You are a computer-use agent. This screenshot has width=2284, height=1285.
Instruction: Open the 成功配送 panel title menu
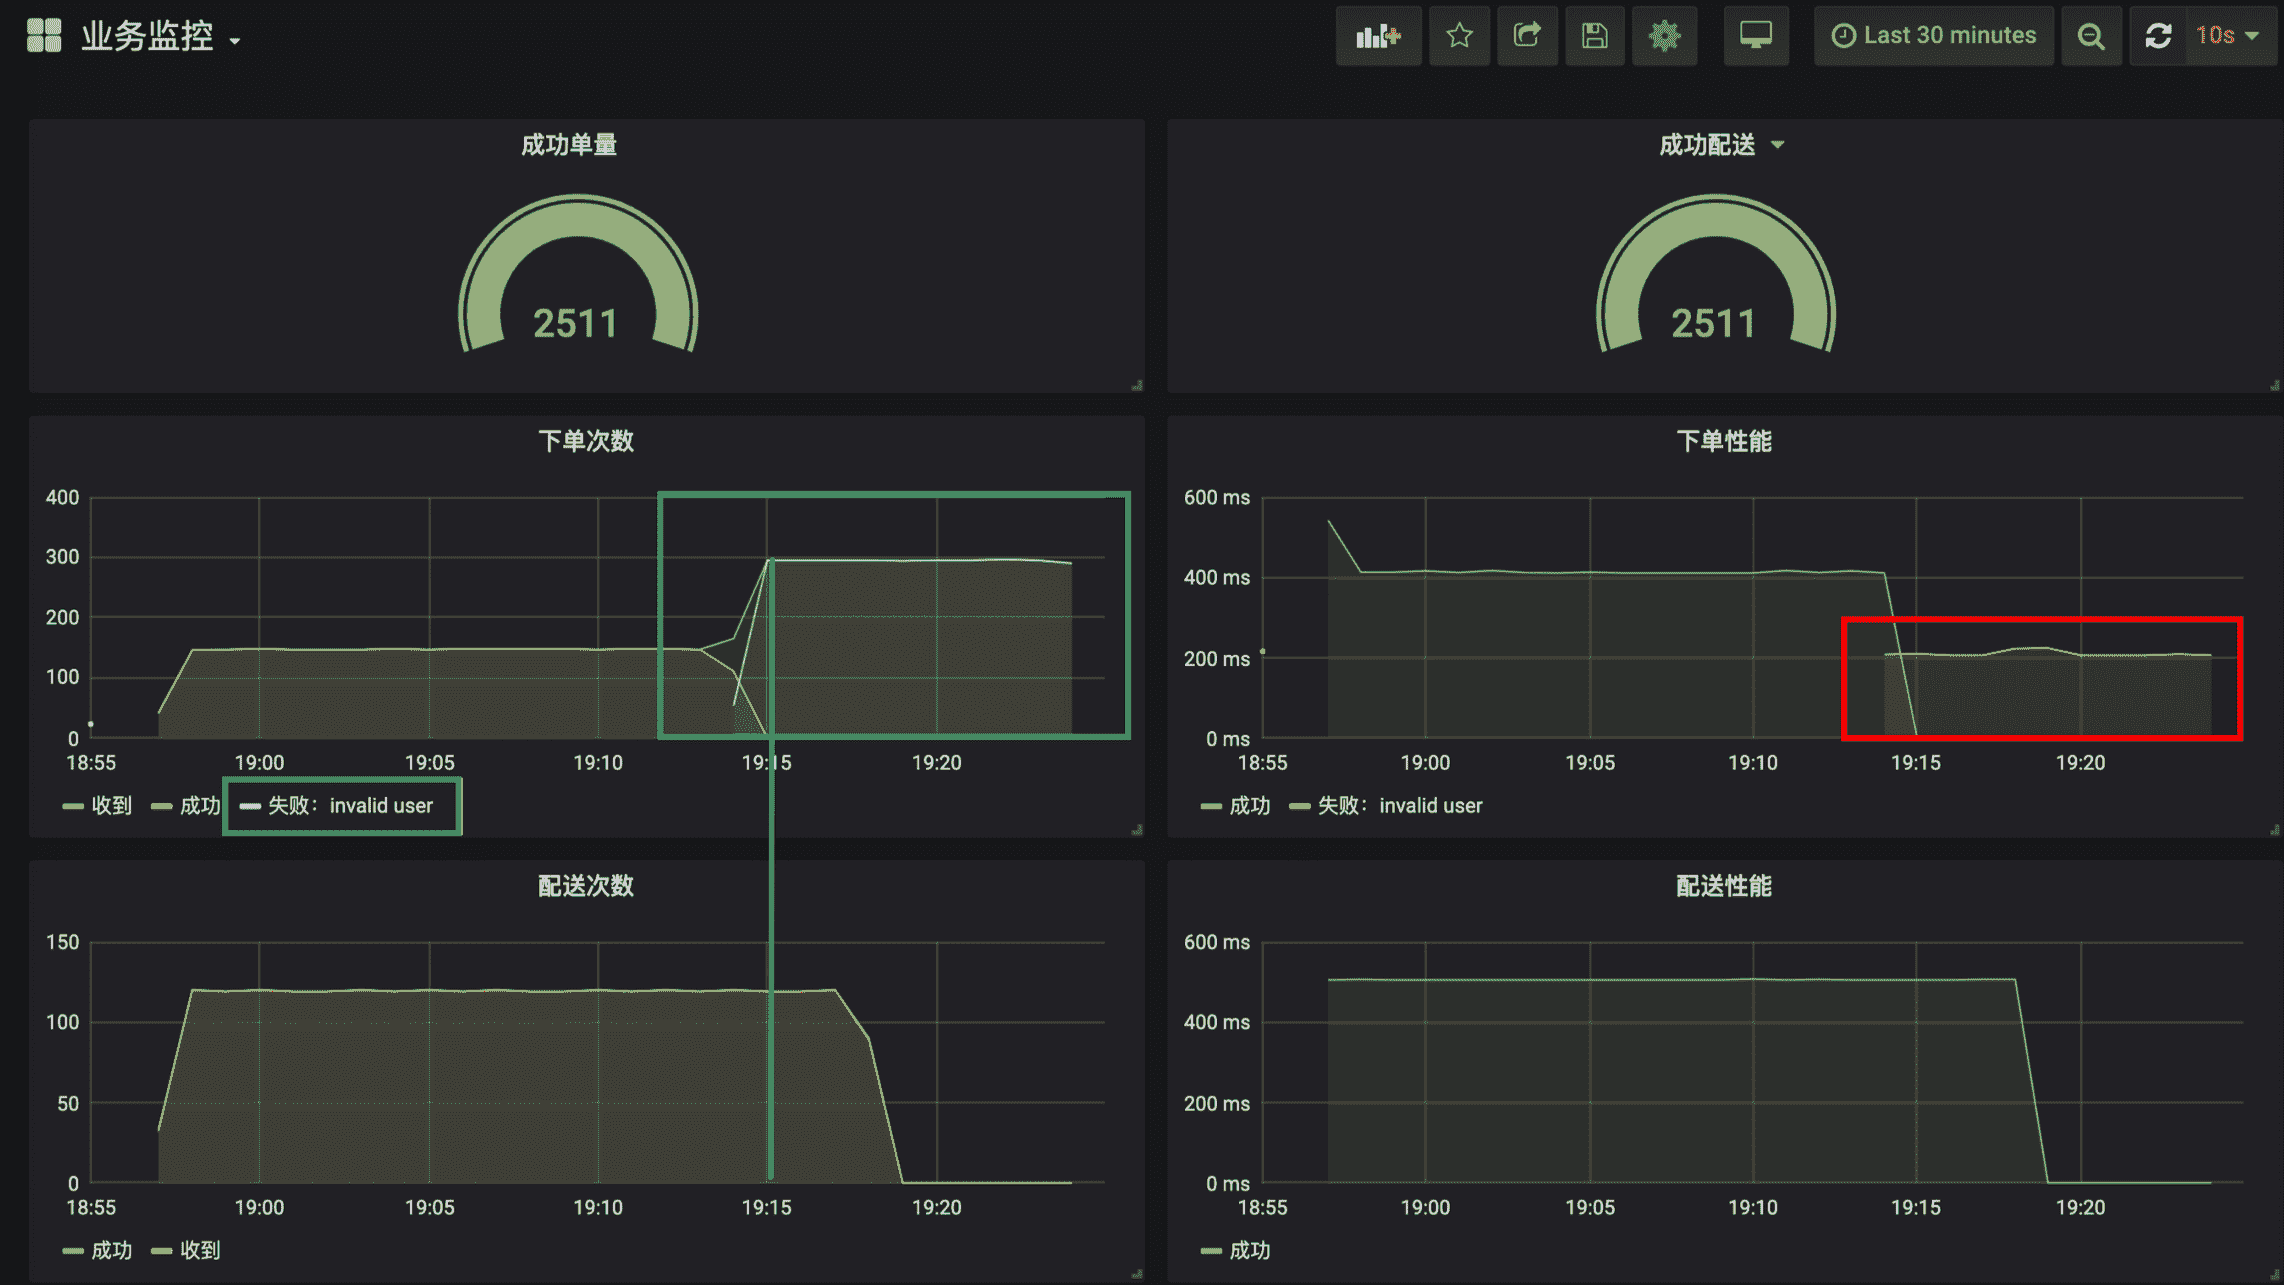point(1707,145)
